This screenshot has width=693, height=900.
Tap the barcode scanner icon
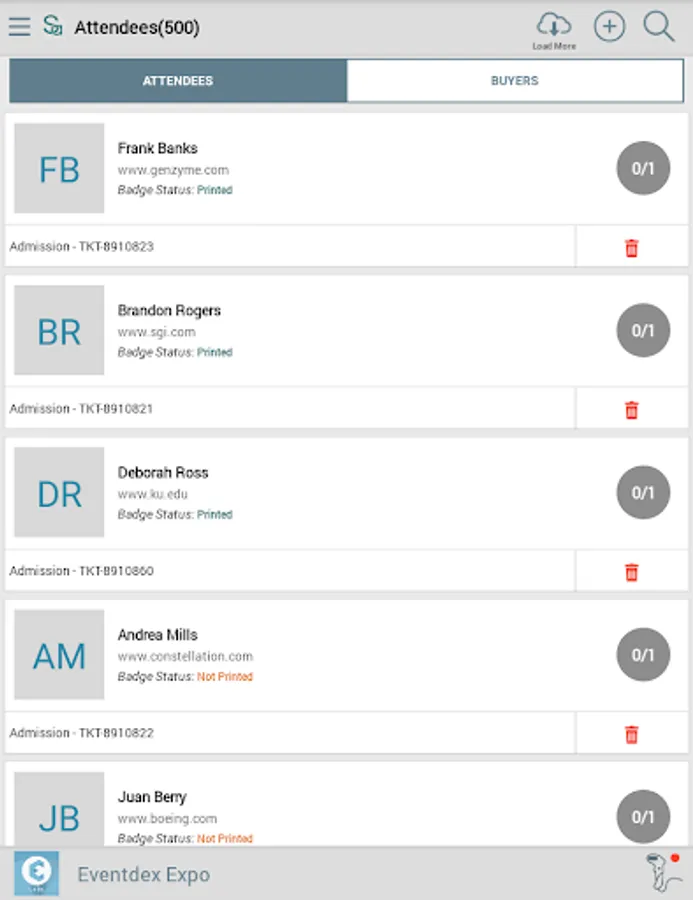662,874
